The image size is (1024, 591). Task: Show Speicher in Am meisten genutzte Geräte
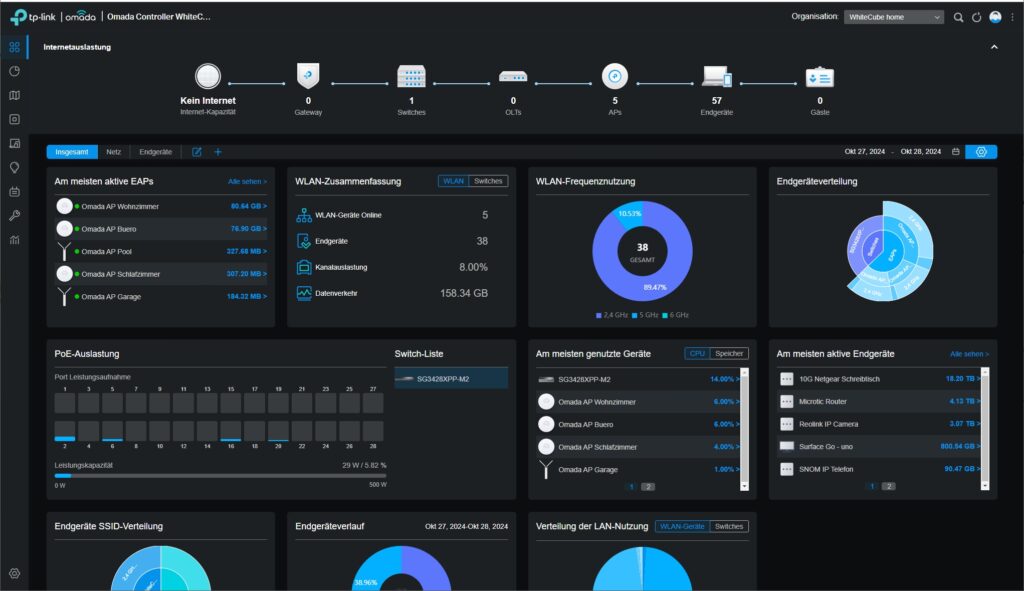tap(729, 353)
